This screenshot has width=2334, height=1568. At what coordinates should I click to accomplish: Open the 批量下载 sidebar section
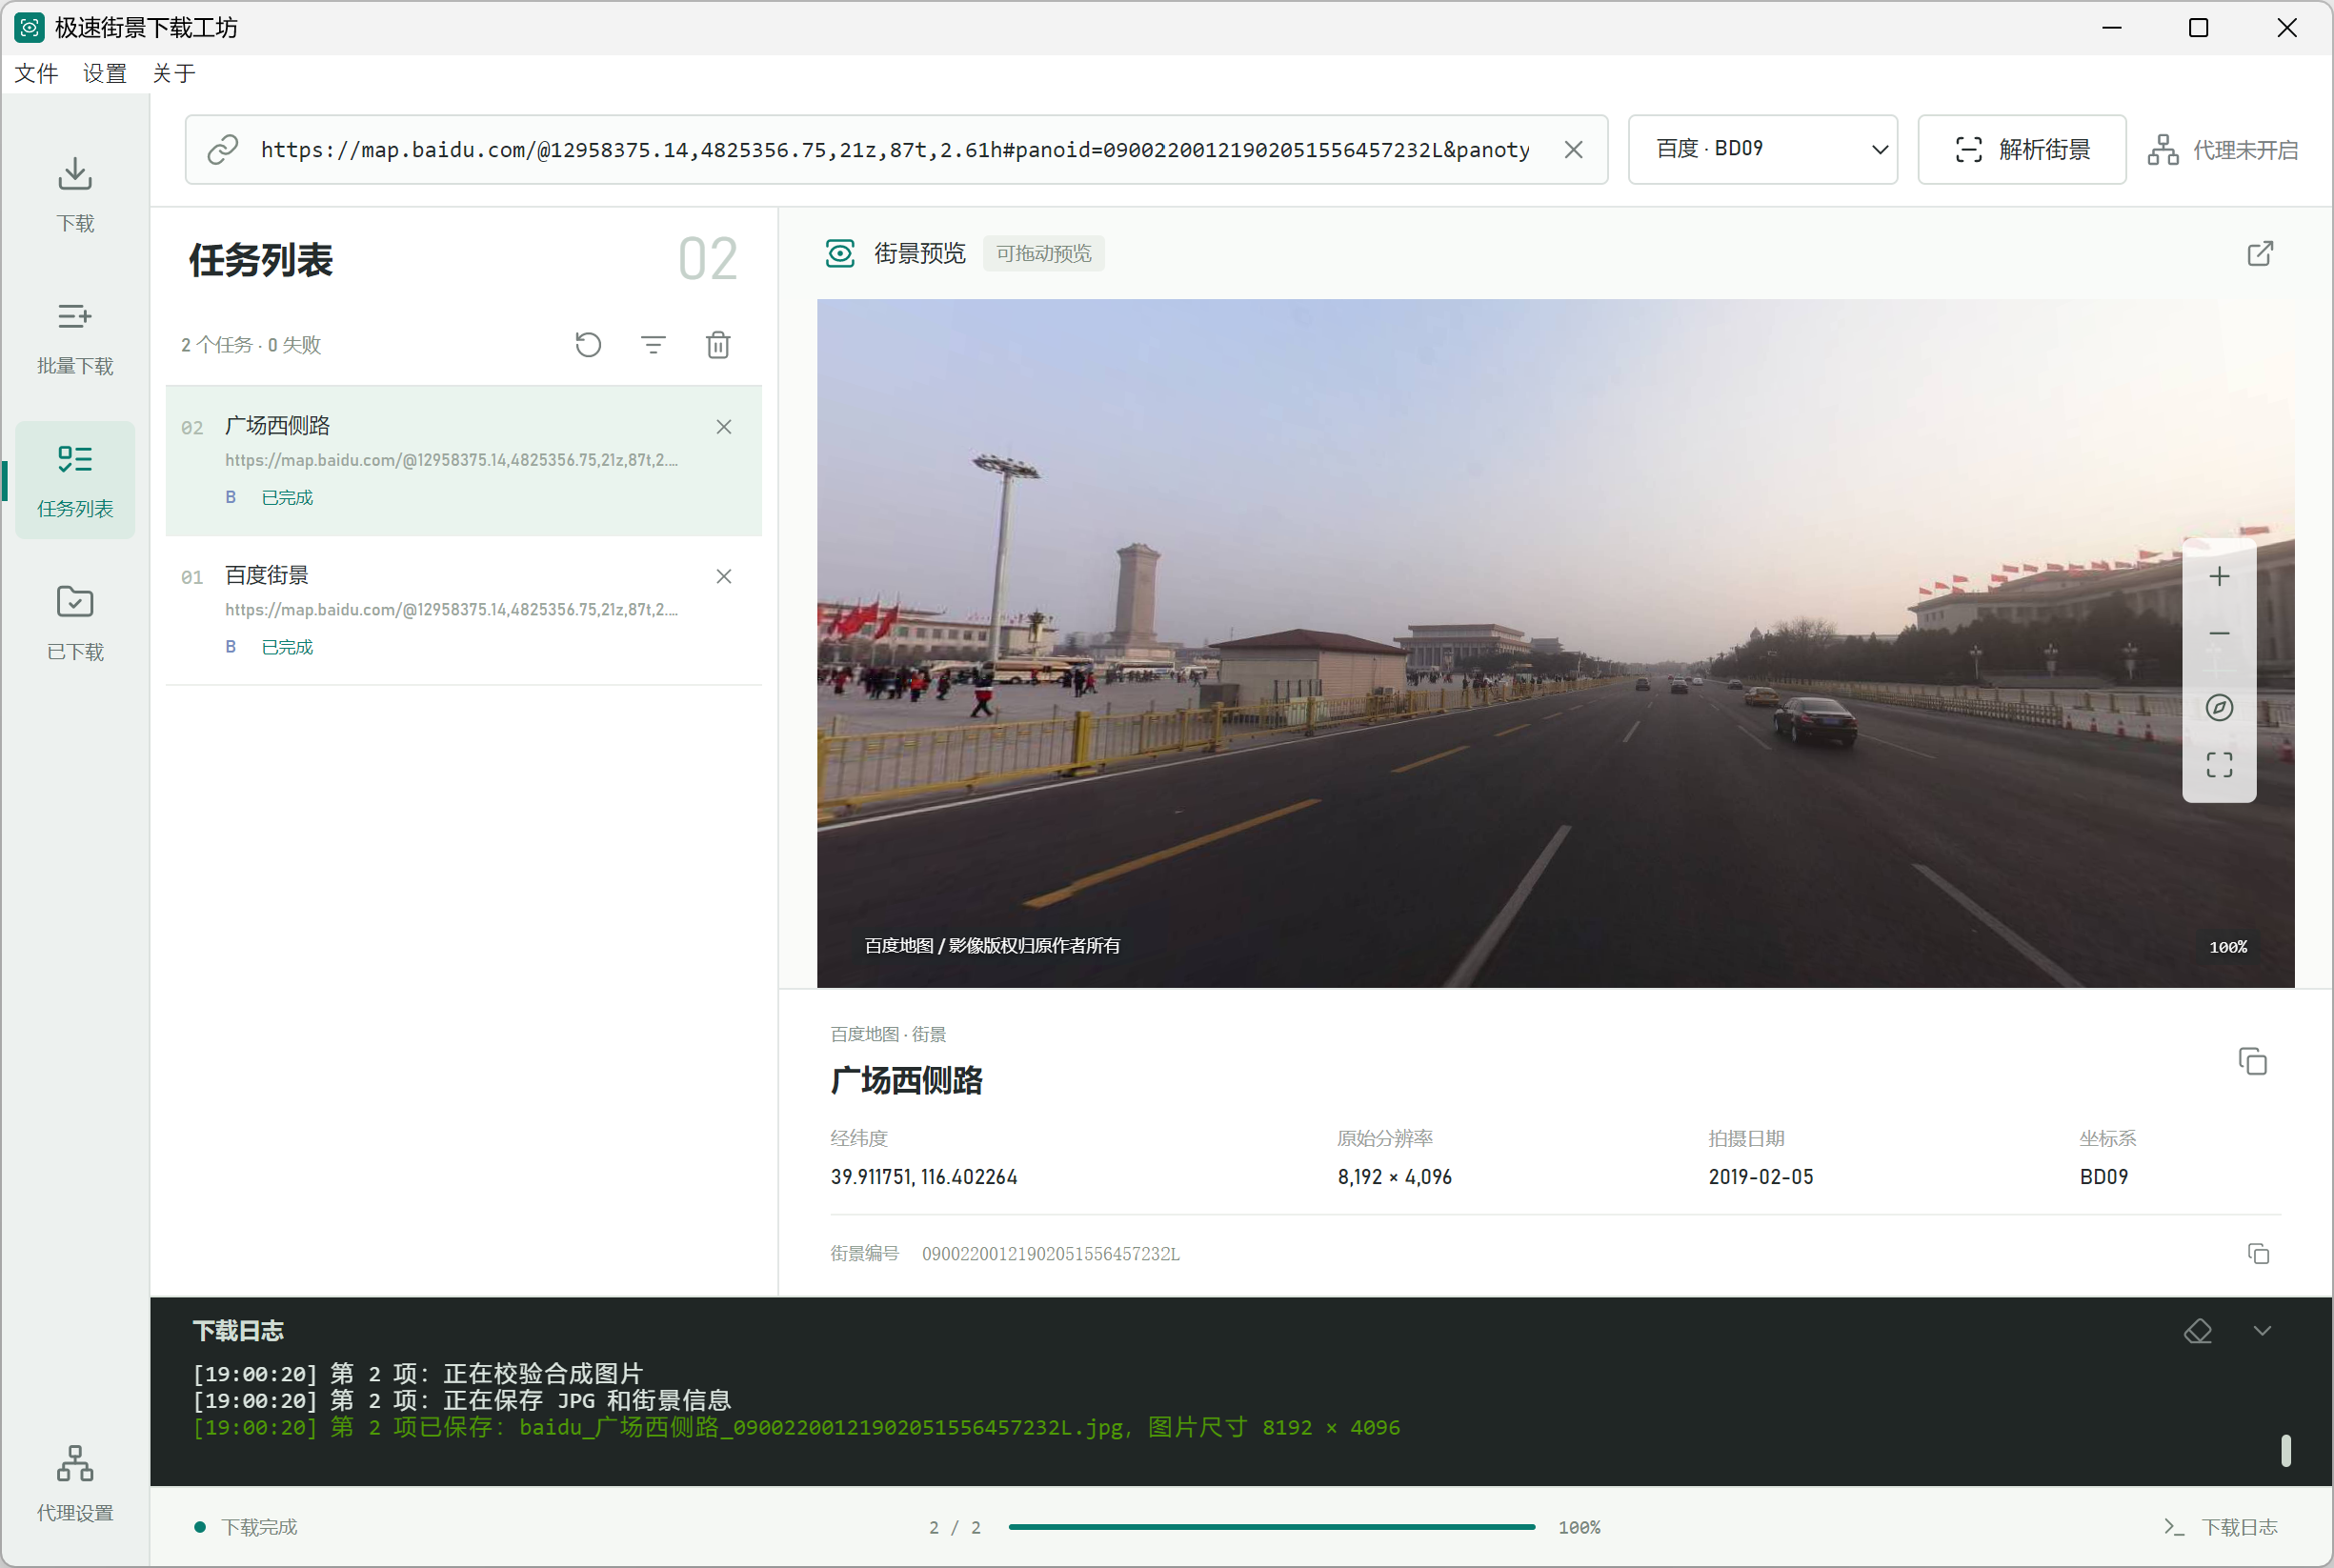[75, 338]
